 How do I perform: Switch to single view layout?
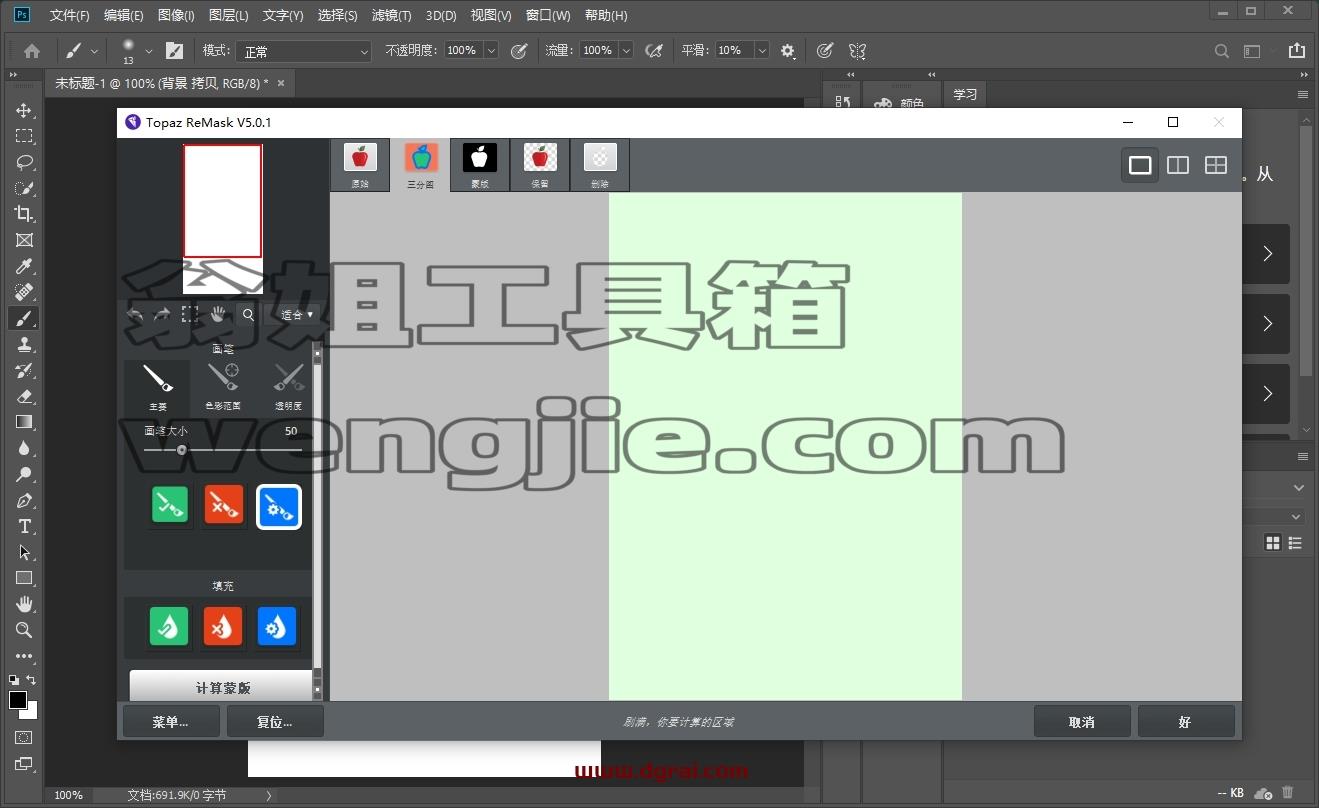point(1140,165)
